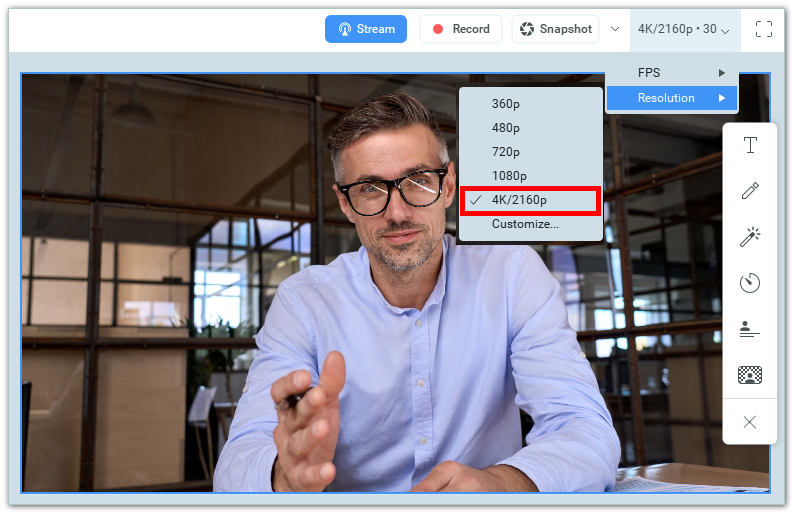Click the timer clock icon
The image size is (794, 514).
[750, 283]
